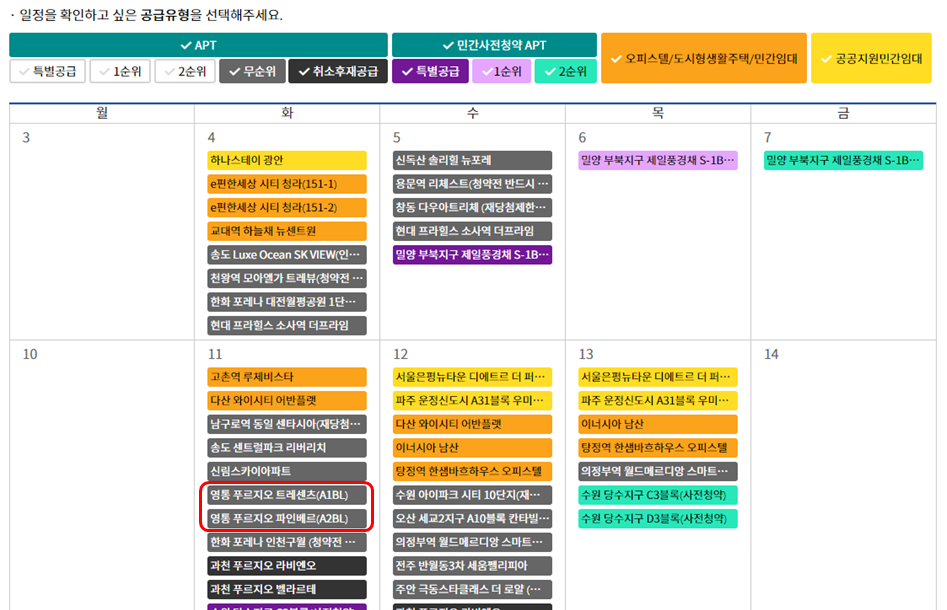Screen dimensions: 947x610
Task: Open the teal 밀양 부북지구 제일풍경채 entry
Action: tap(843, 160)
